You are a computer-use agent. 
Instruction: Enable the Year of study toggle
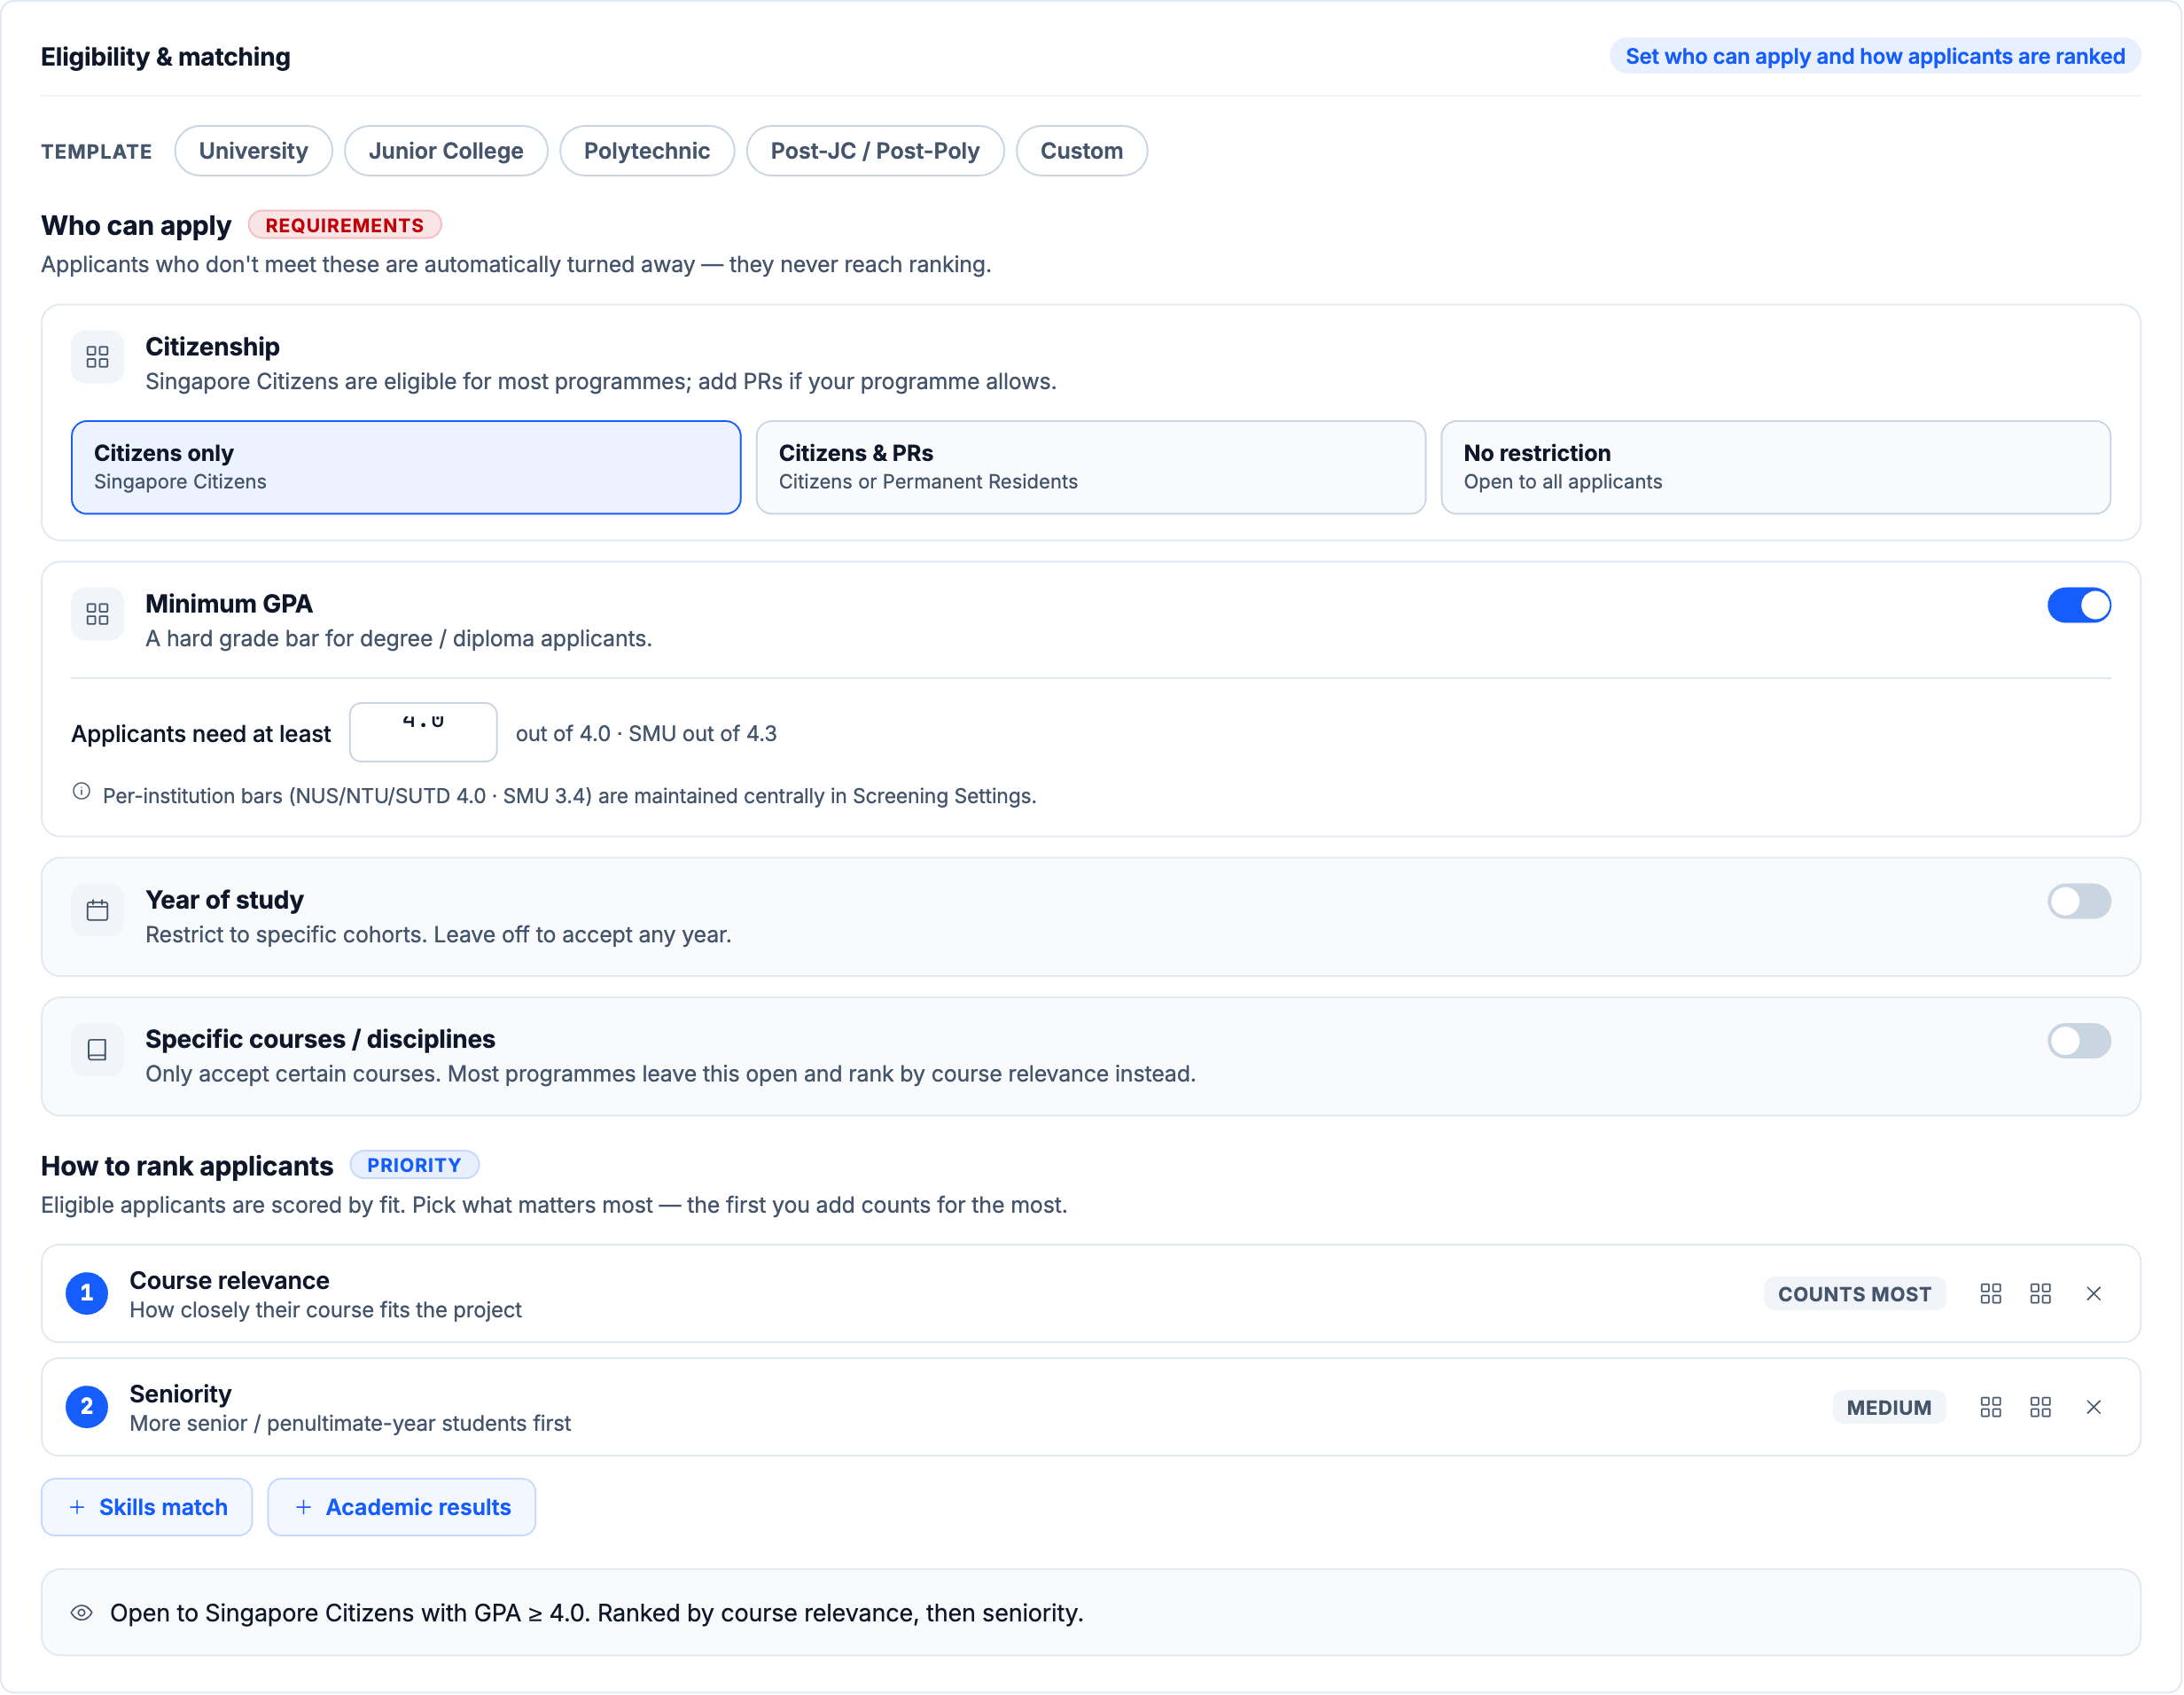[2080, 902]
